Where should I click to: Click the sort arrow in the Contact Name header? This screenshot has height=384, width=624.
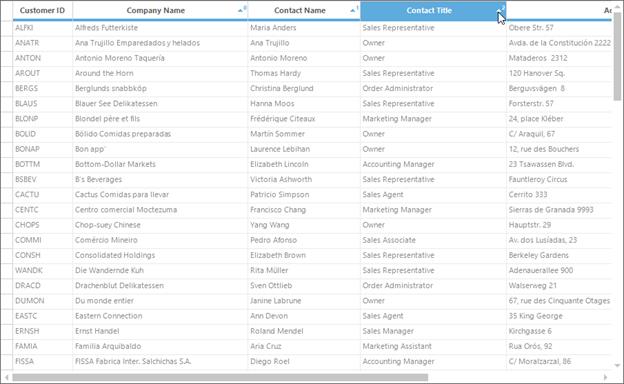(x=353, y=10)
